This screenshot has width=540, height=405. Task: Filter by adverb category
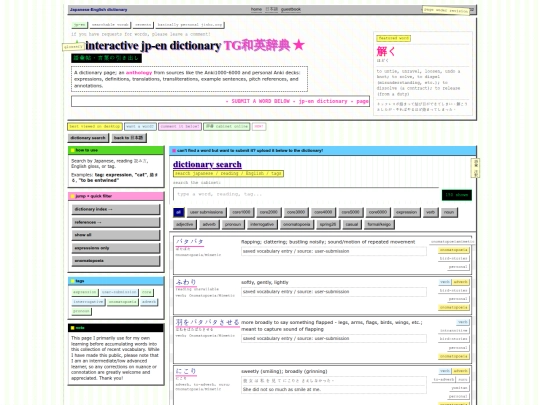209,225
